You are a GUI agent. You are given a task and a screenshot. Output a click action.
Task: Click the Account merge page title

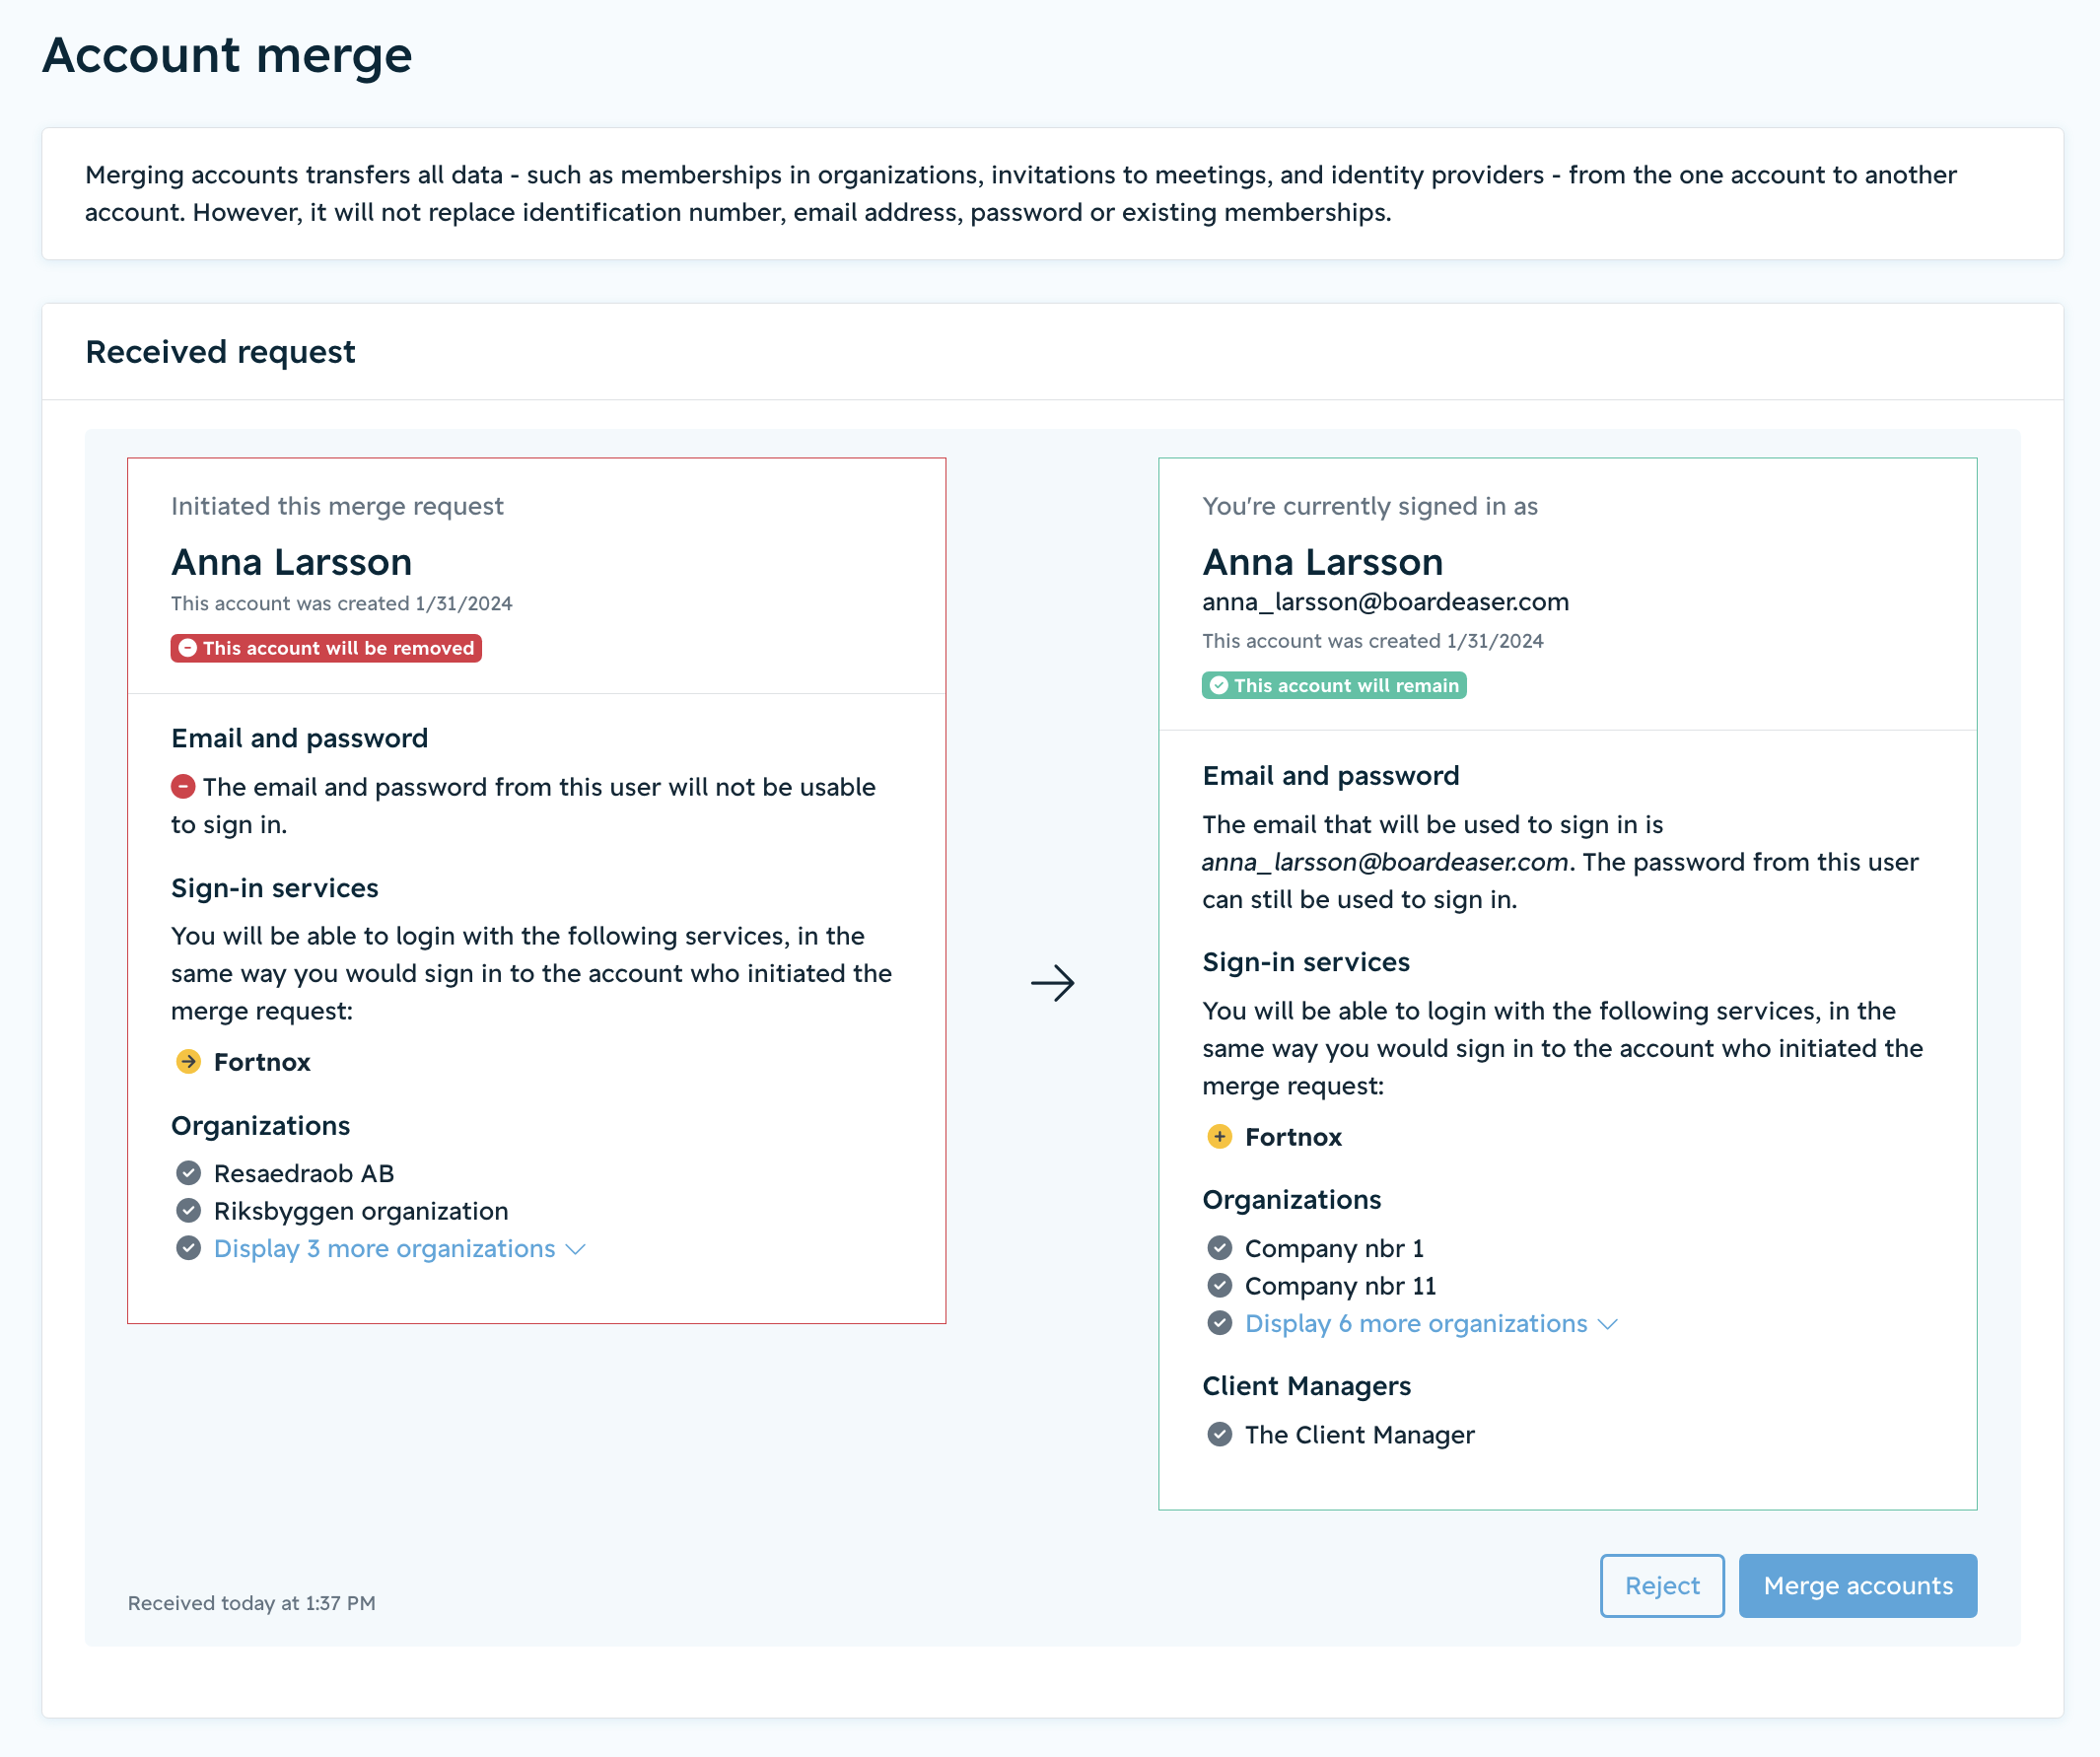click(227, 55)
